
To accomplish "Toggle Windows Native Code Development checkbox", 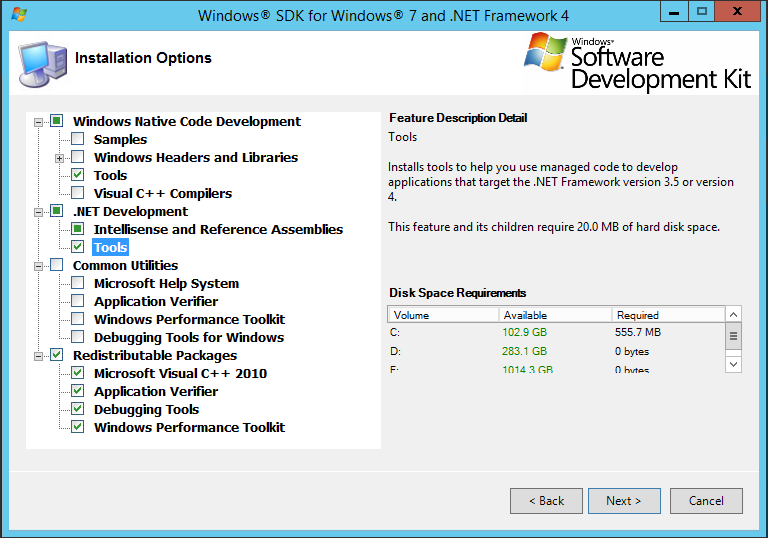I will pos(57,121).
